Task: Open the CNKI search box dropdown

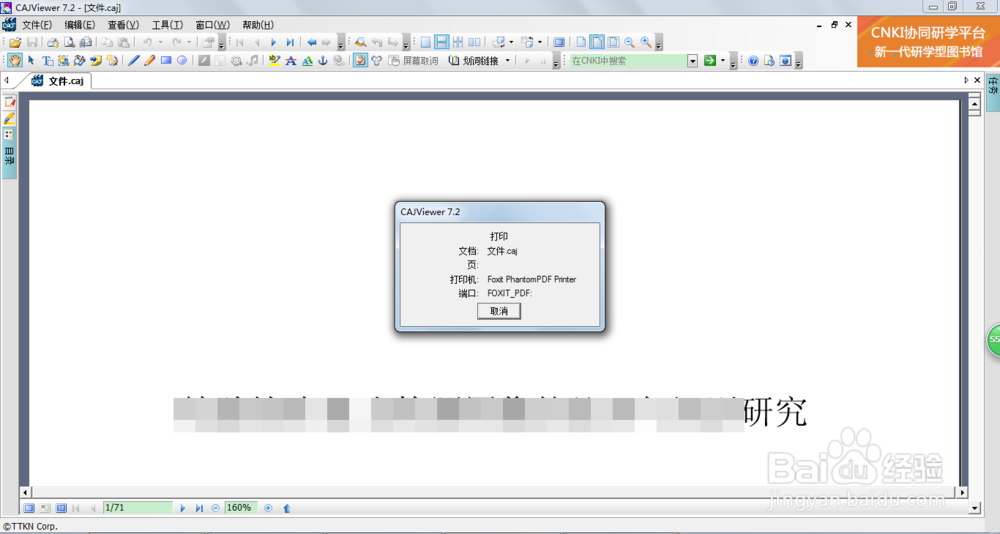Action: (693, 61)
